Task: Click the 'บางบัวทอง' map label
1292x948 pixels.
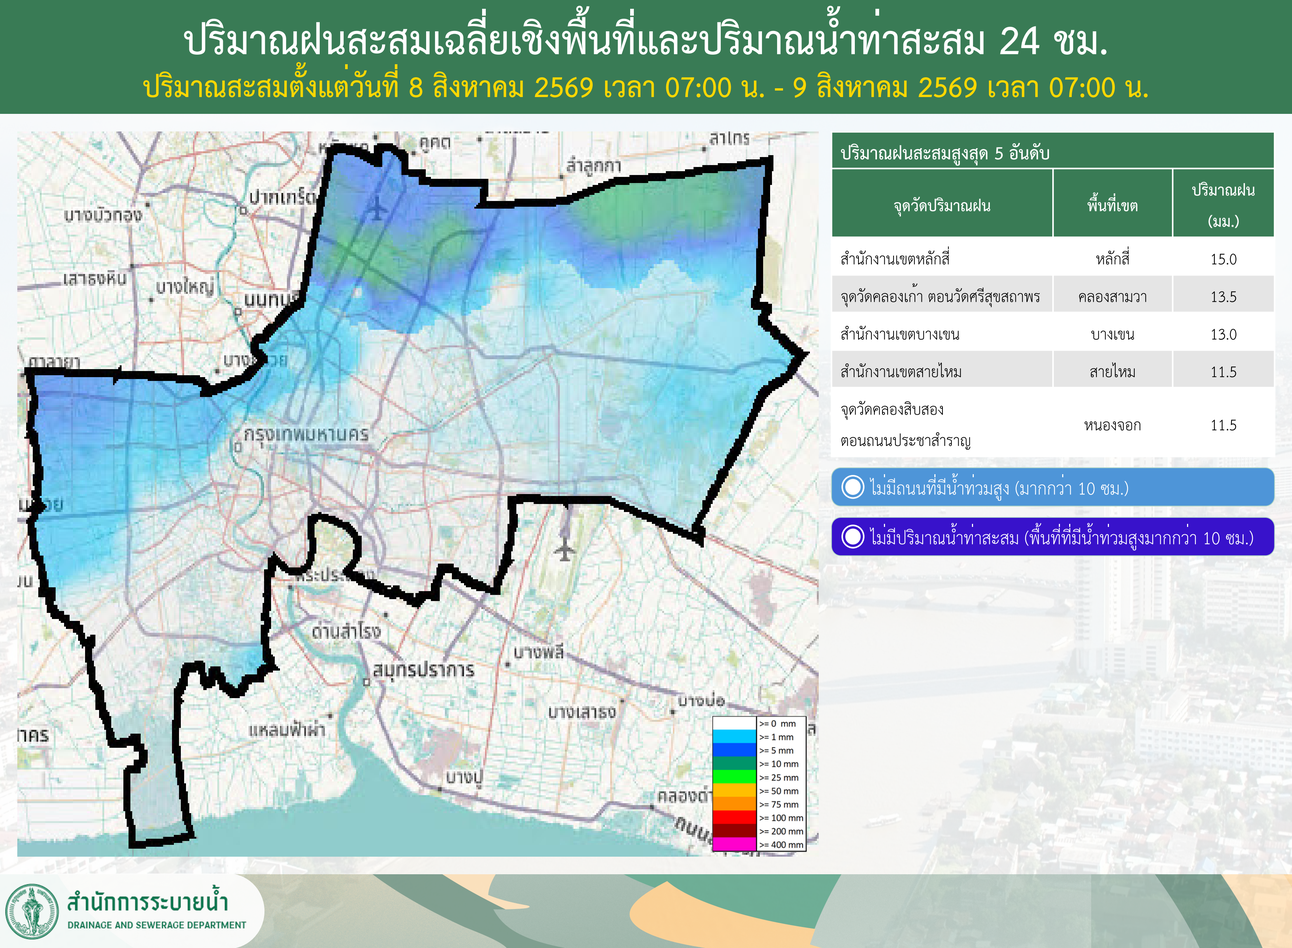Action: 102,214
